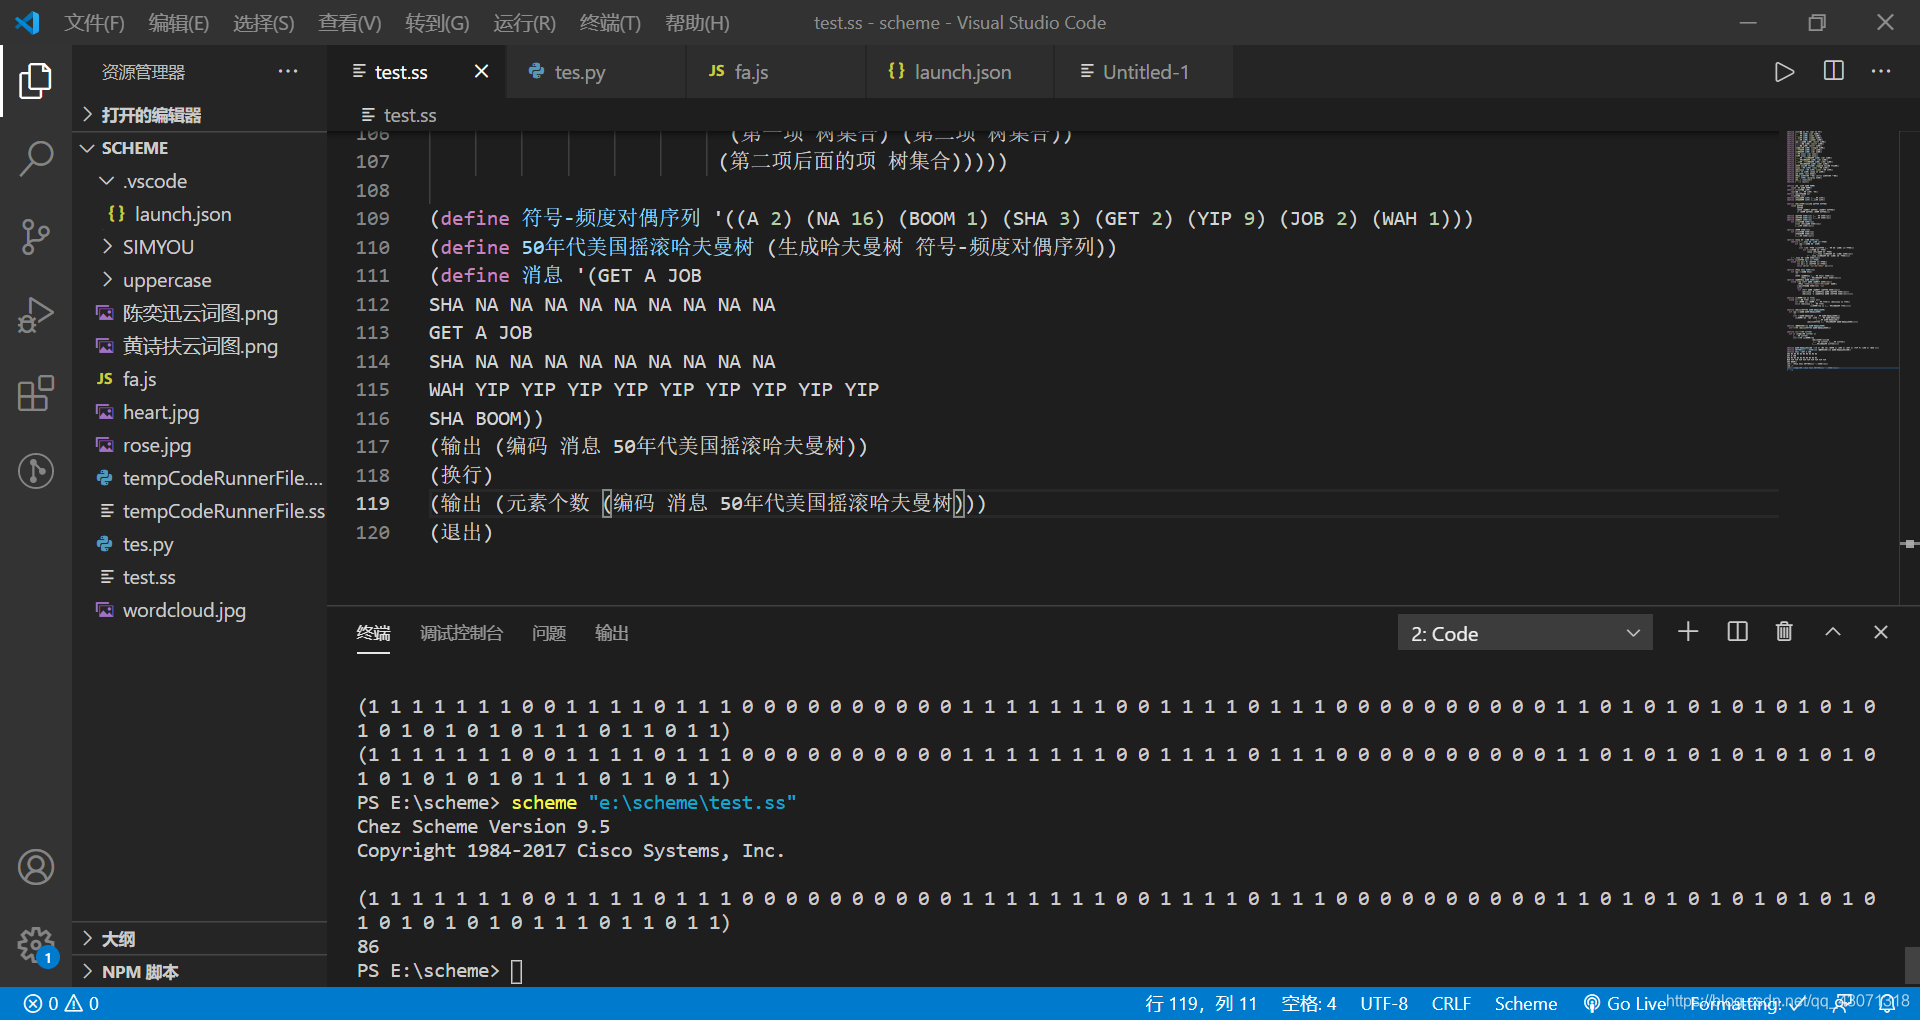1920x1020 pixels.
Task: Select the 终端 panel tab
Action: tap(373, 633)
